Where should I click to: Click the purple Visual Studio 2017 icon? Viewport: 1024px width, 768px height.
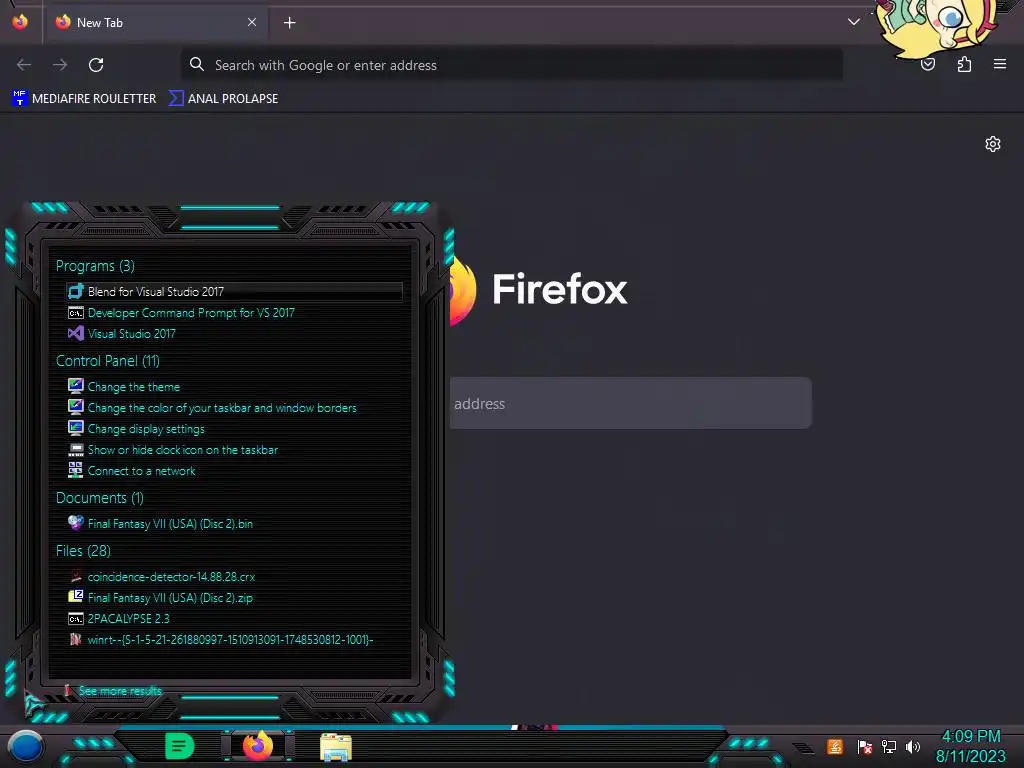76,334
